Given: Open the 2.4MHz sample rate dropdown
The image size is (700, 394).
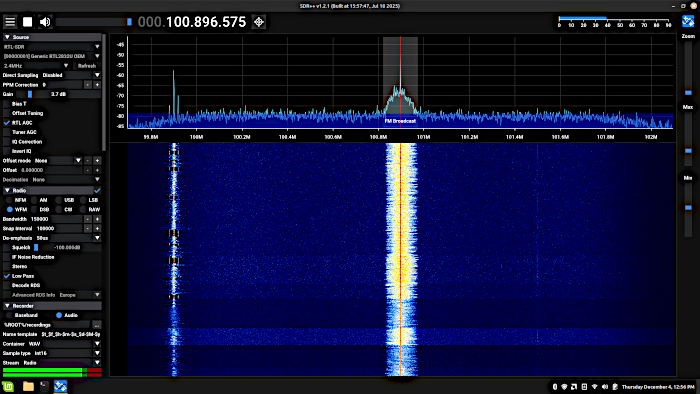Looking at the screenshot, I should pyautogui.click(x=36, y=66).
